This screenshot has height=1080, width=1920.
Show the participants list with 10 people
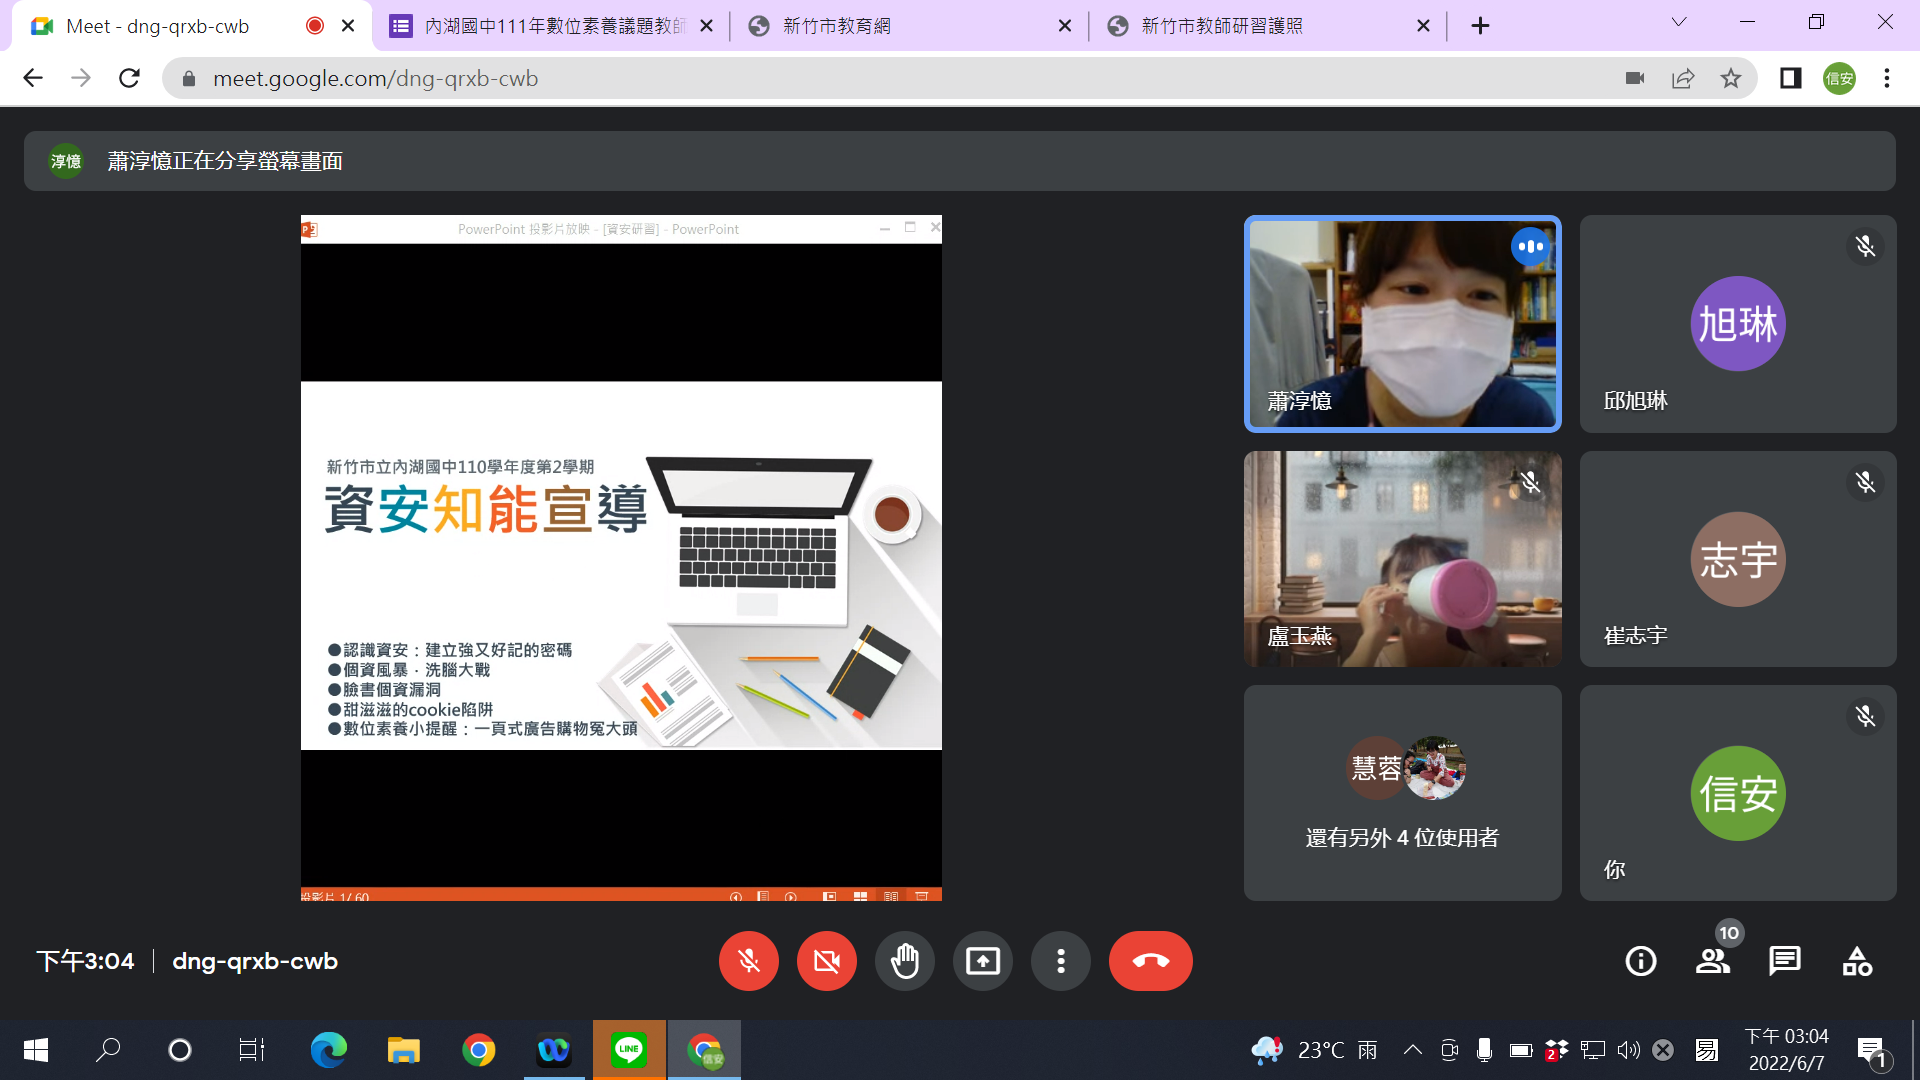1713,961
